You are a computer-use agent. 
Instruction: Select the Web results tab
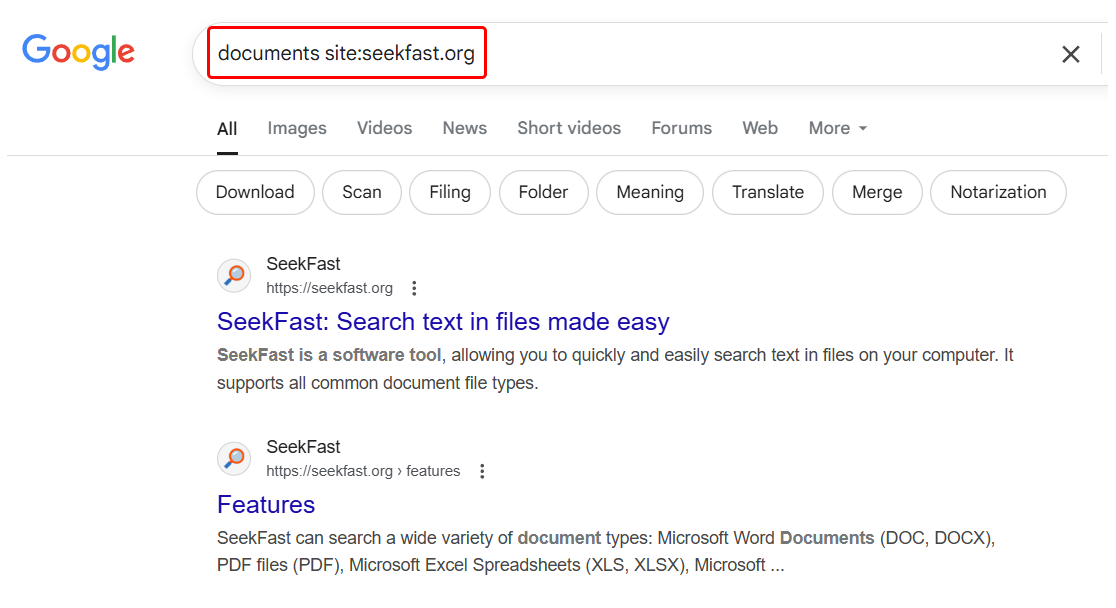[x=760, y=128]
